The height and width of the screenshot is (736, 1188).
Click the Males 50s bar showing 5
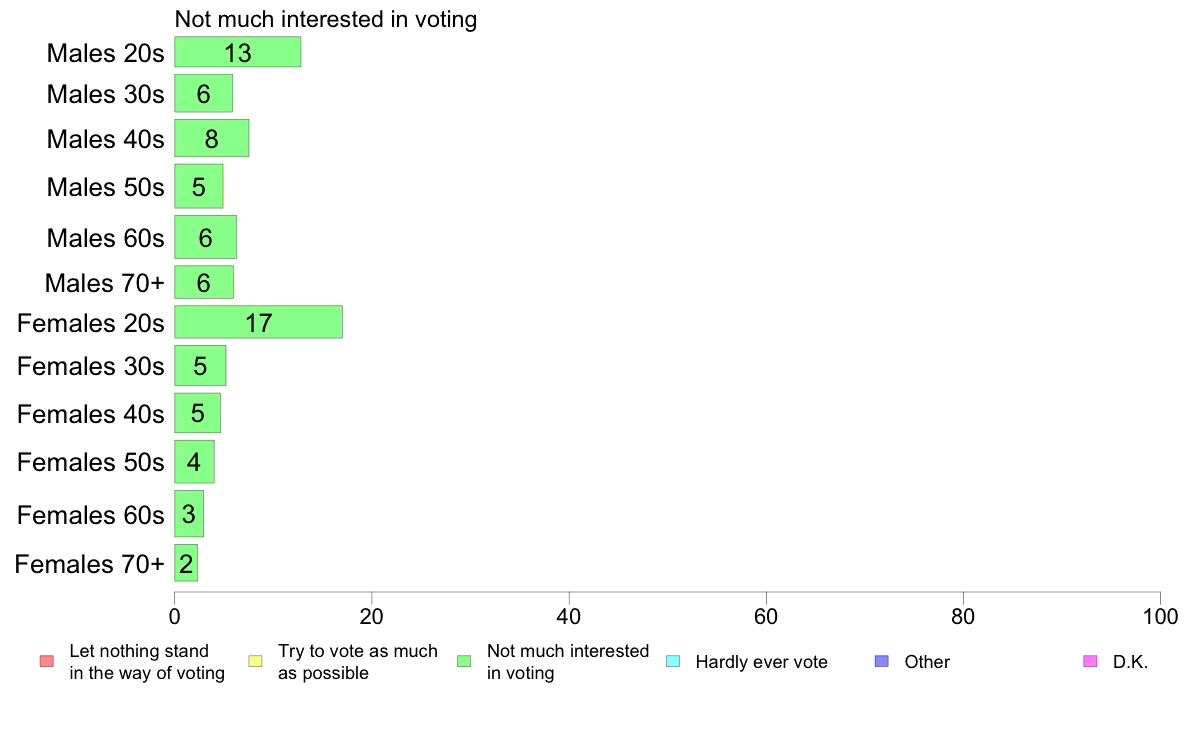pos(199,186)
